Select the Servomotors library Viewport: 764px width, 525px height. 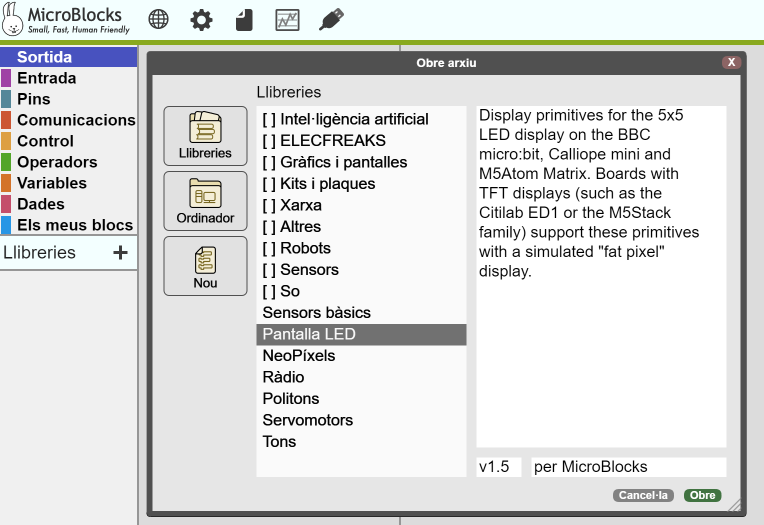[x=307, y=420]
